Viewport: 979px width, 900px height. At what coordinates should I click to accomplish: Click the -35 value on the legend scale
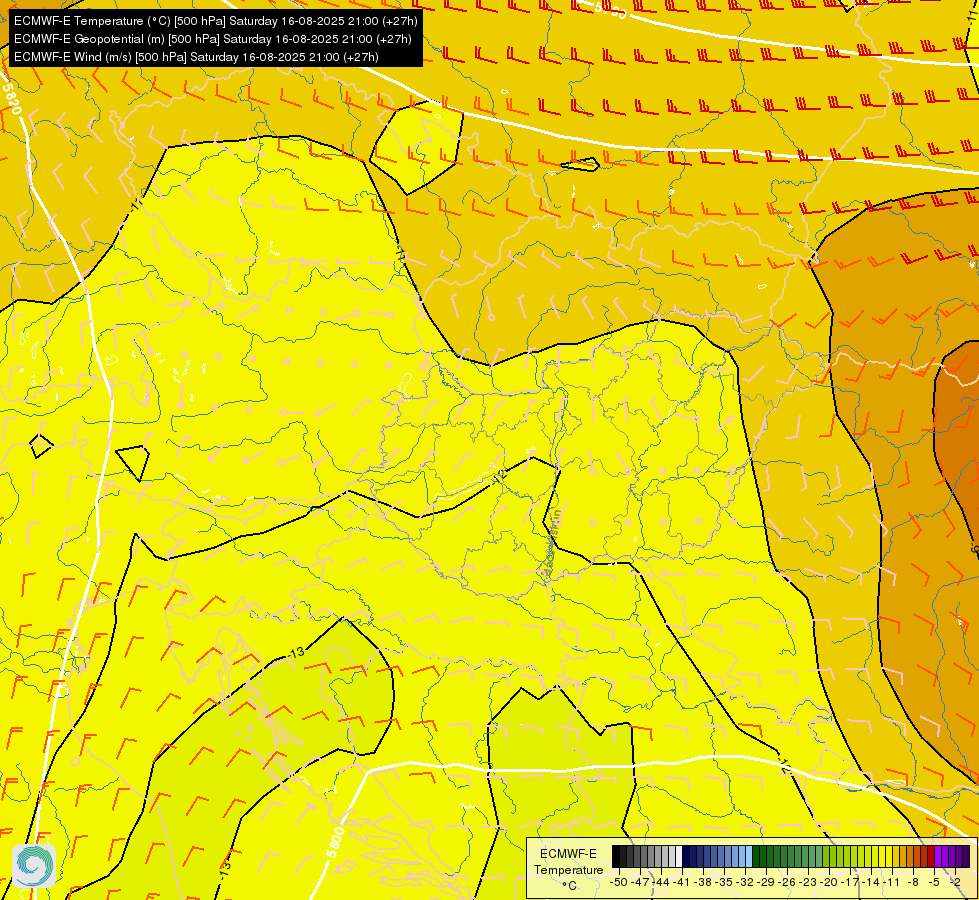click(724, 882)
